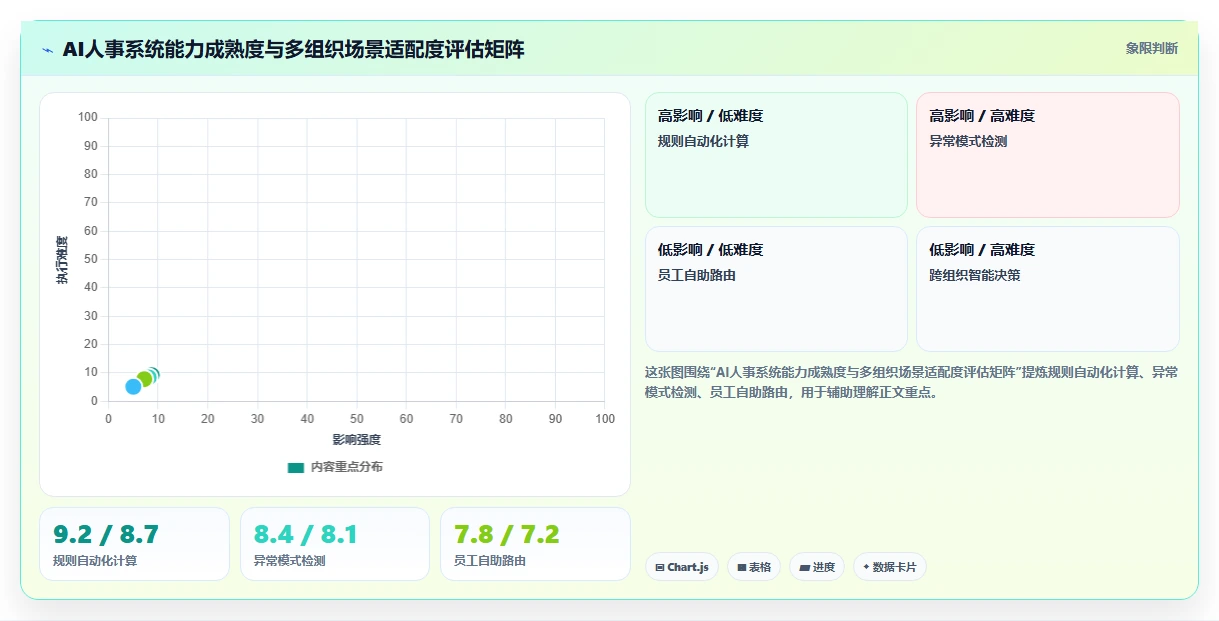
Task: Click the lightning icon beside the title
Action: [47, 50]
